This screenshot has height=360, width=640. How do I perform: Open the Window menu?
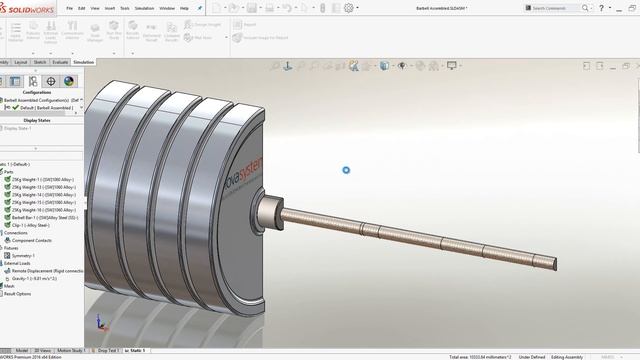pyautogui.click(x=167, y=8)
